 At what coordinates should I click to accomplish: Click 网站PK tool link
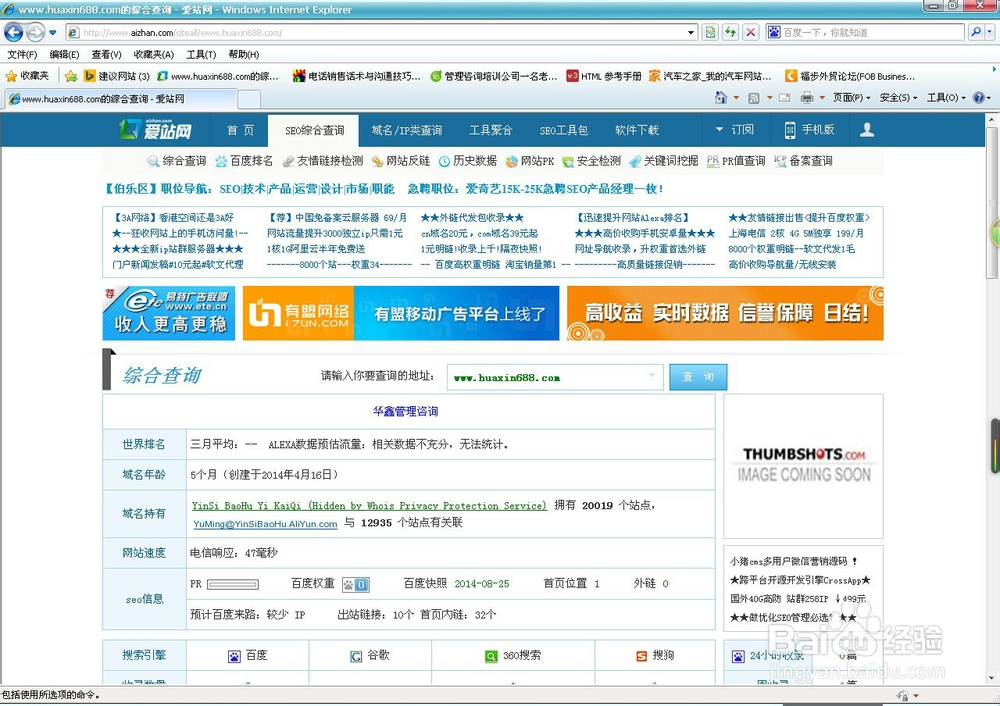[530, 161]
